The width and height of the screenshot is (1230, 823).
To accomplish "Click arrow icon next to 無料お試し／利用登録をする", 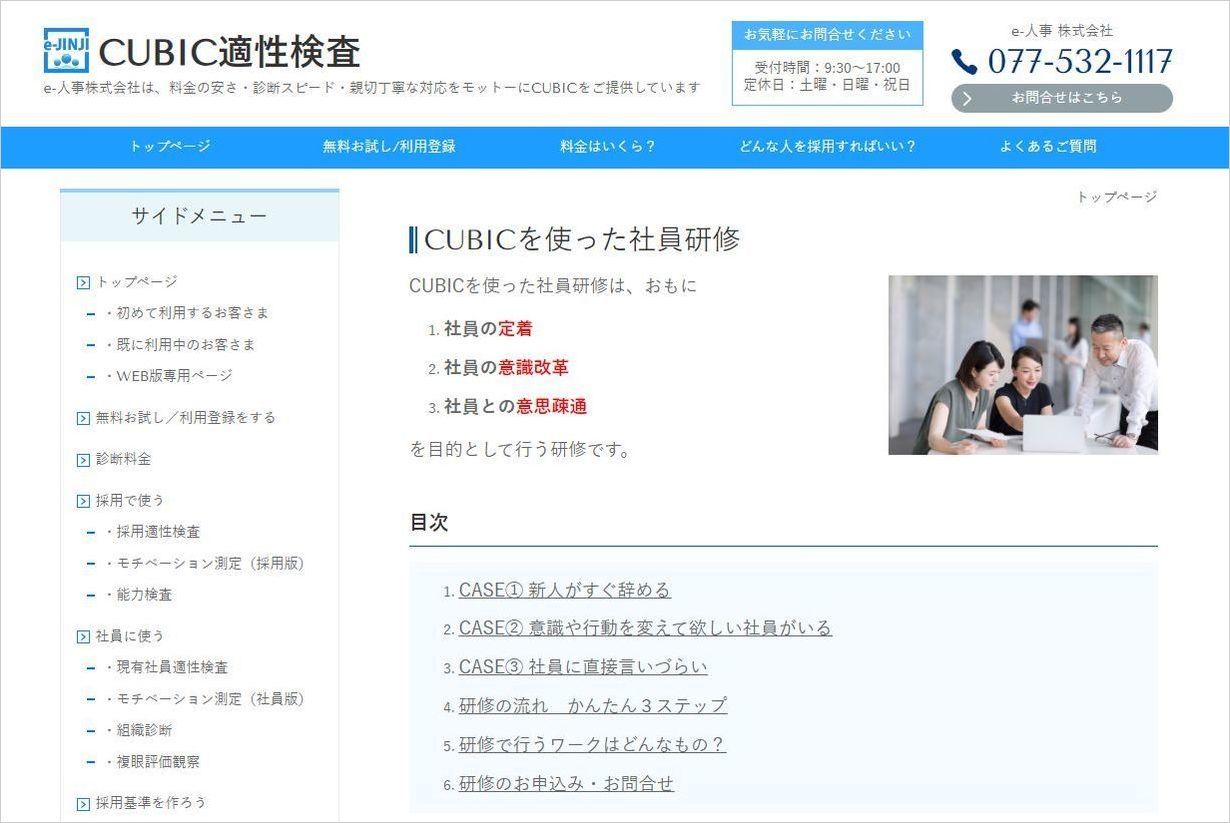I will 83,418.
